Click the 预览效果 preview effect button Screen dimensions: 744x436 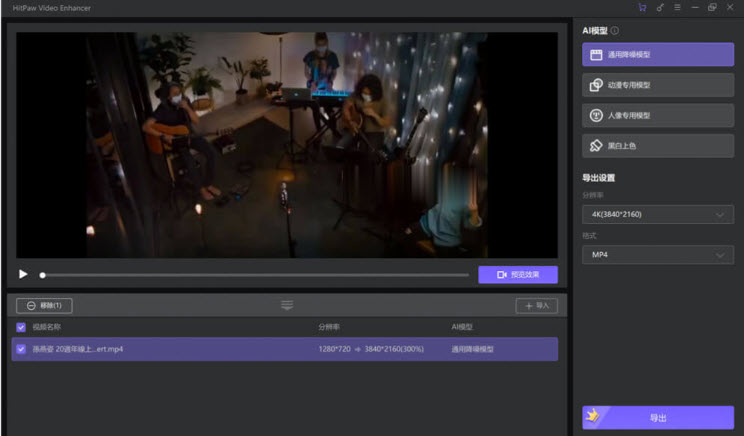pos(517,275)
